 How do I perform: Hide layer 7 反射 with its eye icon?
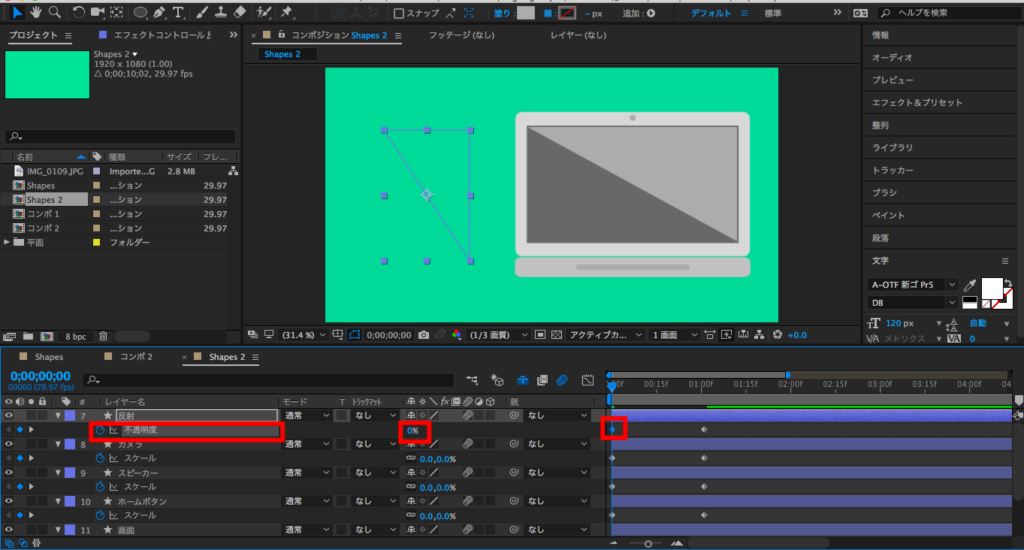tap(9, 415)
